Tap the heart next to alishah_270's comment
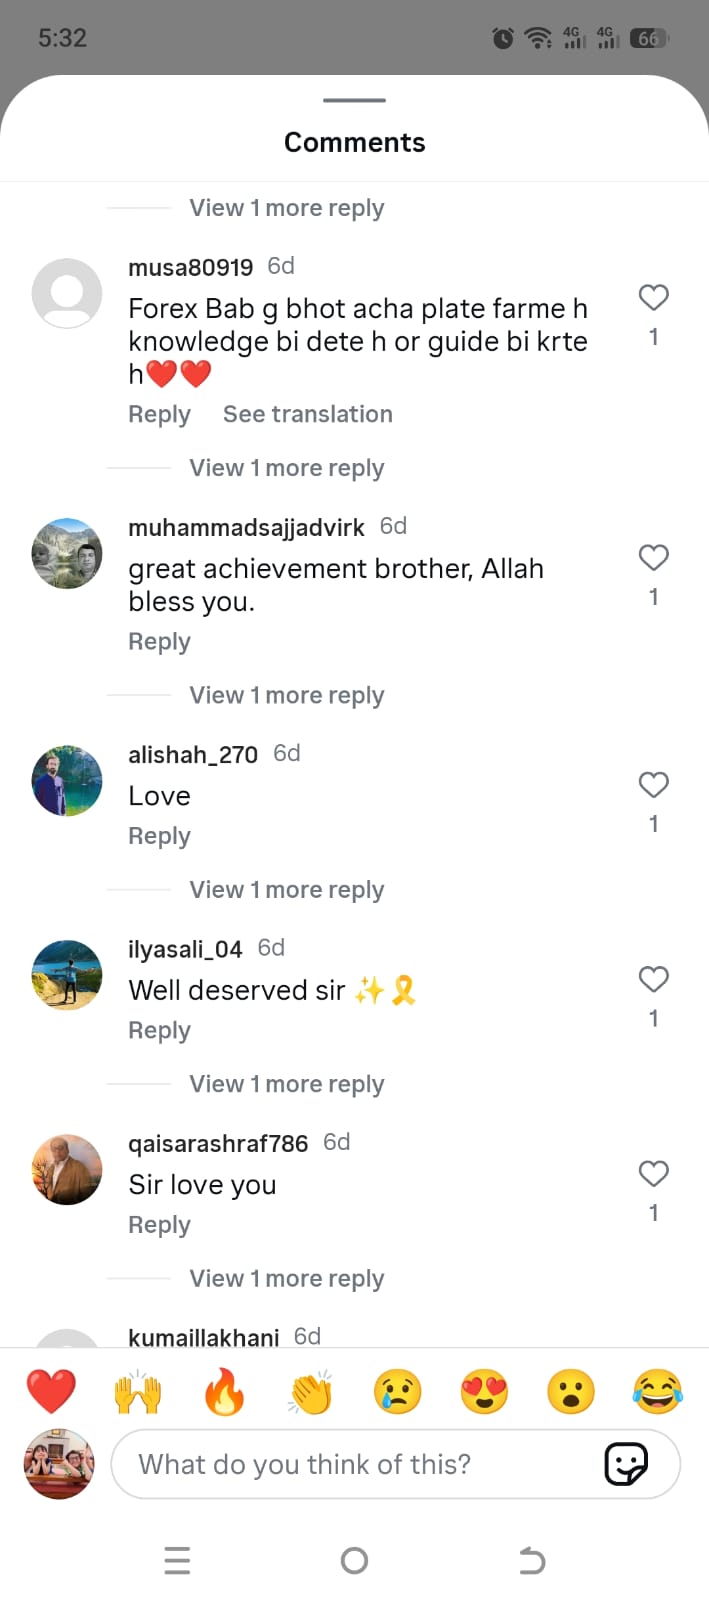 tap(653, 785)
